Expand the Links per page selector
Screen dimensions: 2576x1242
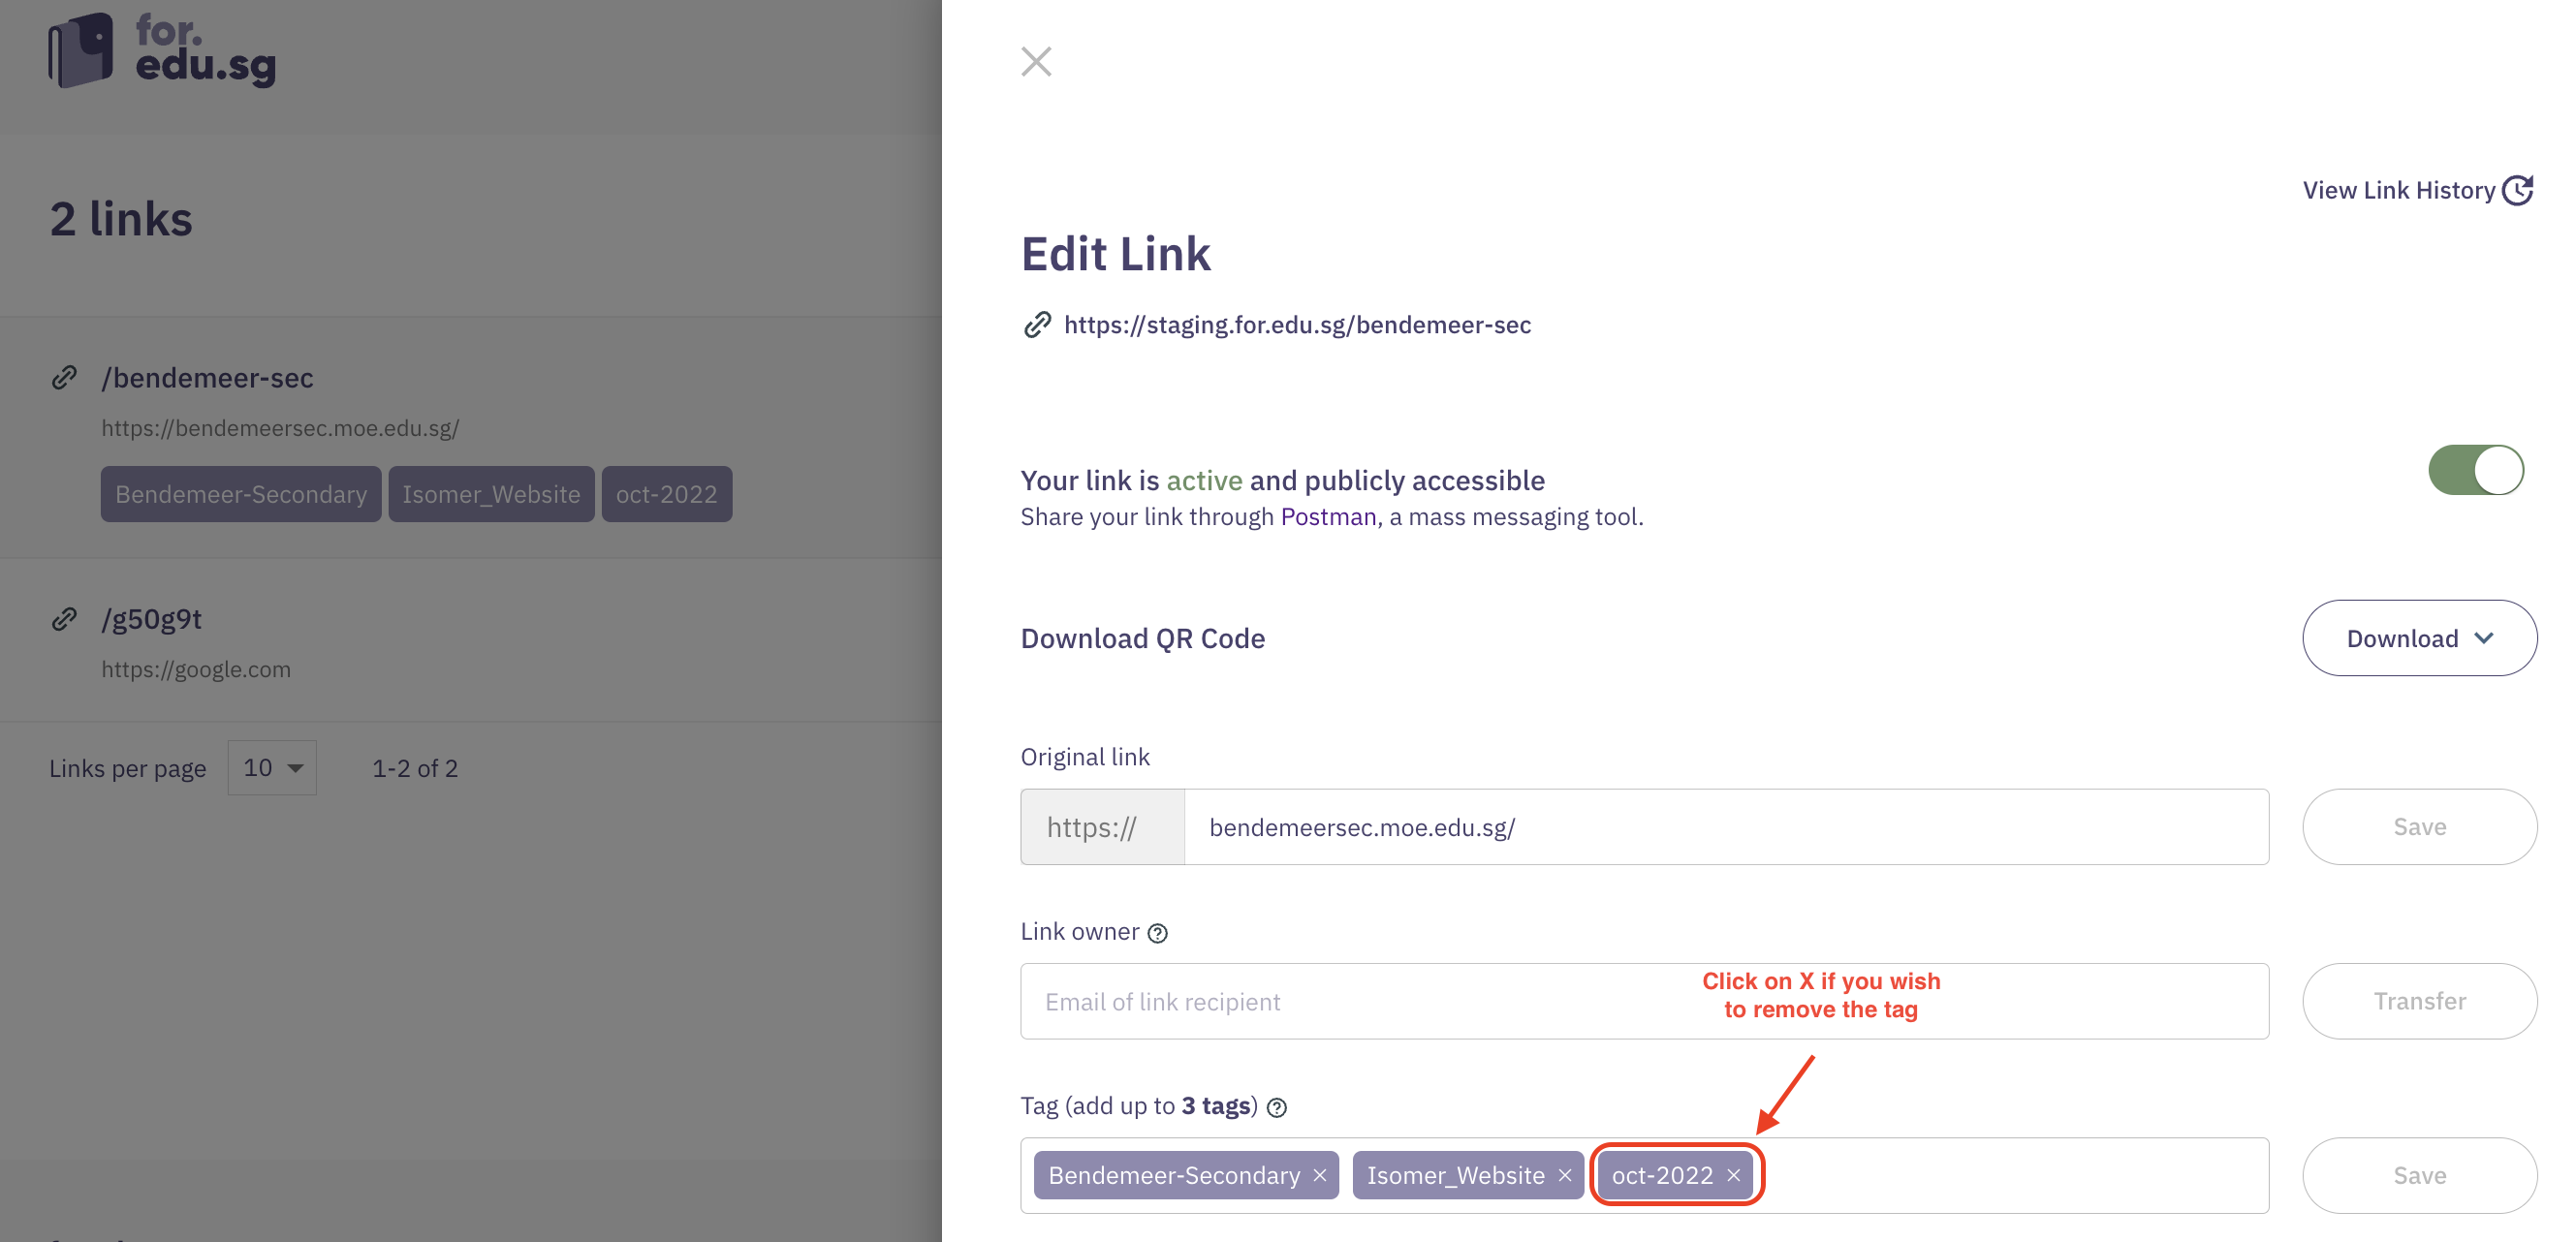tap(272, 768)
